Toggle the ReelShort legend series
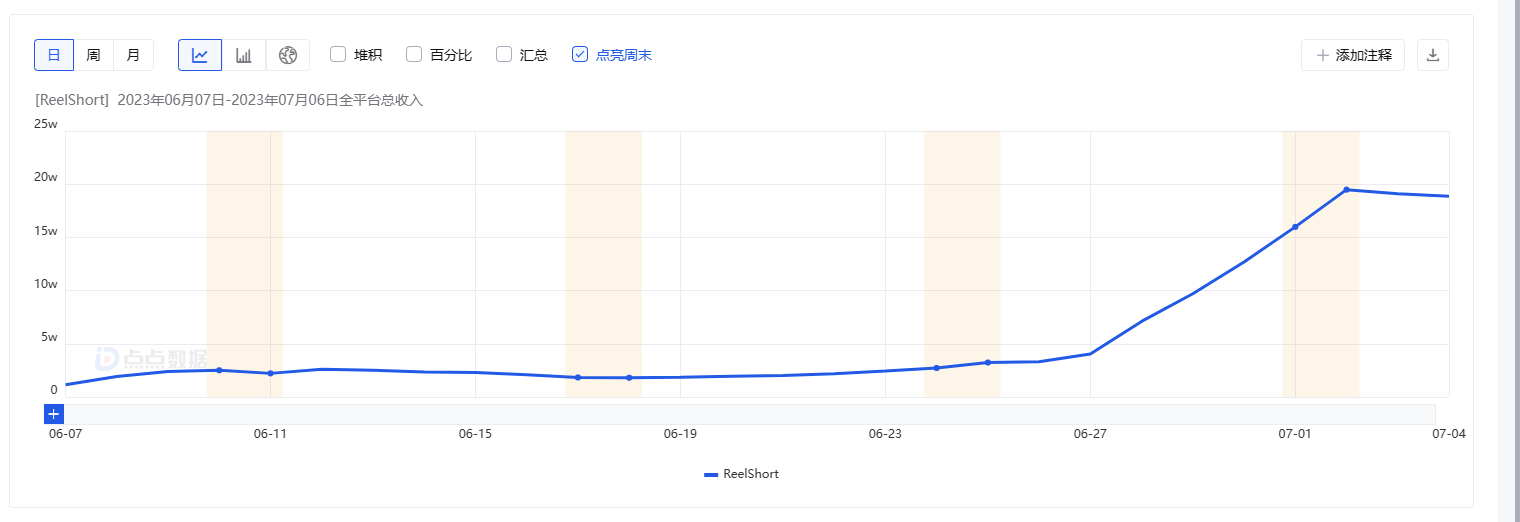 (741, 474)
